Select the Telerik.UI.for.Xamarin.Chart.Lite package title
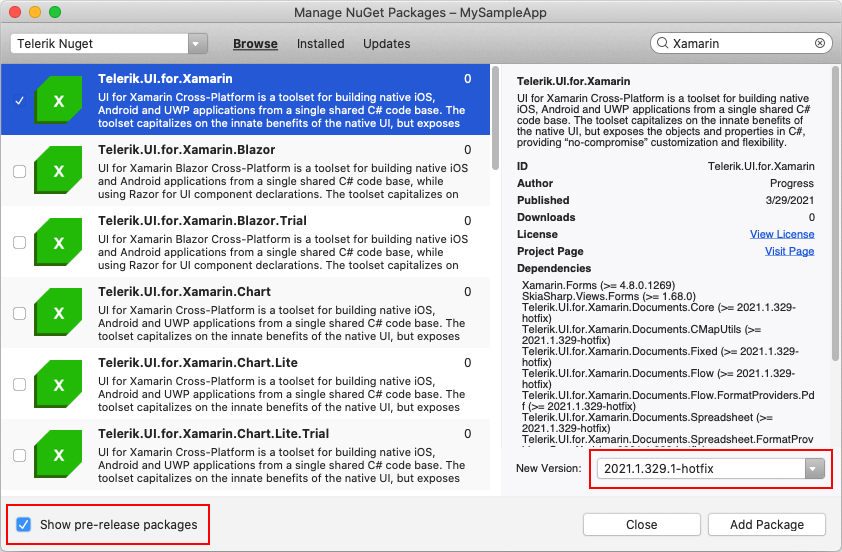 tap(198, 362)
